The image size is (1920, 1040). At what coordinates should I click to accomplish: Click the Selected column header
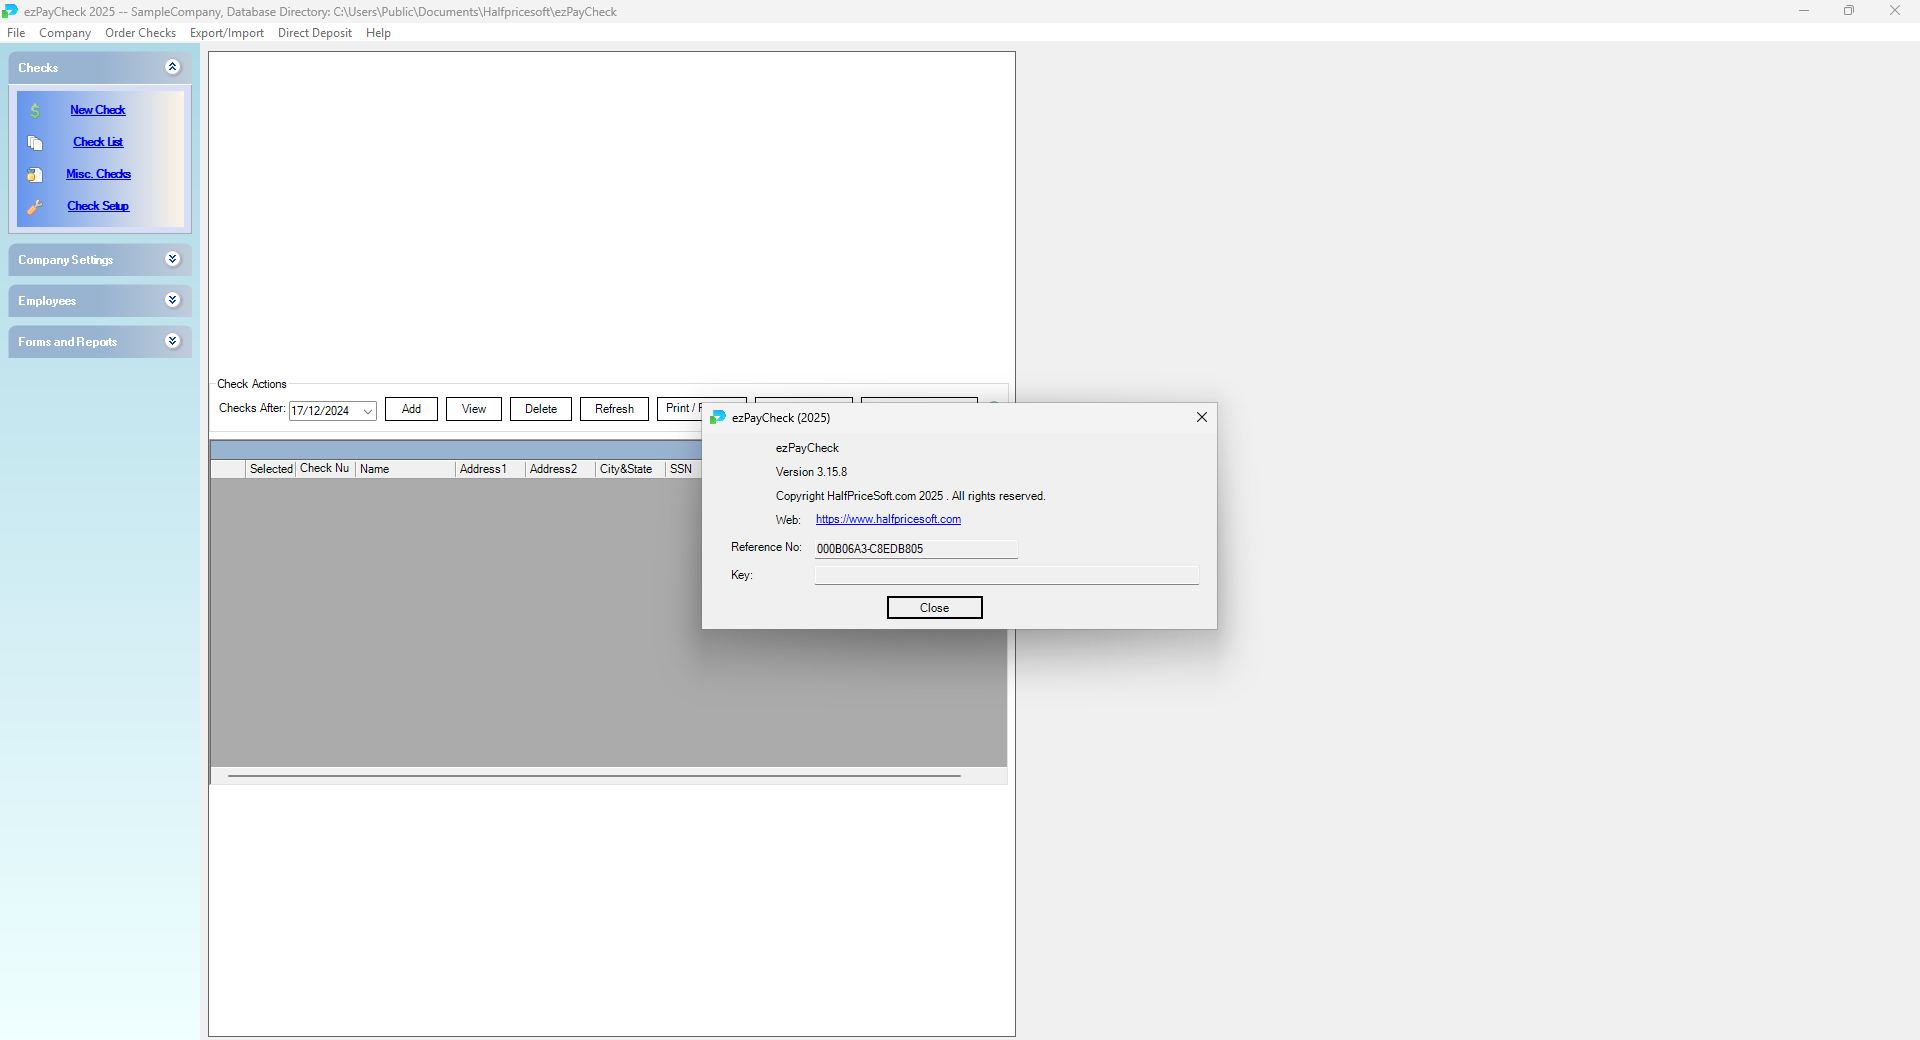pos(271,469)
